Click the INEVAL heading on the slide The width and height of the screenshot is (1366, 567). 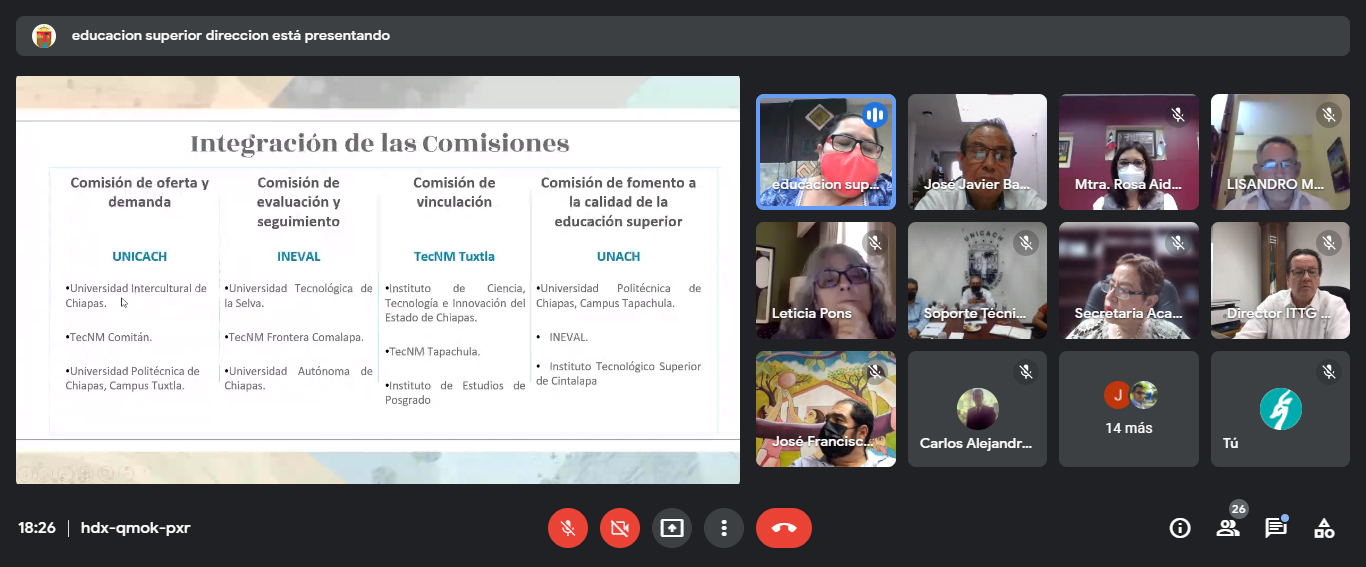pyautogui.click(x=299, y=256)
